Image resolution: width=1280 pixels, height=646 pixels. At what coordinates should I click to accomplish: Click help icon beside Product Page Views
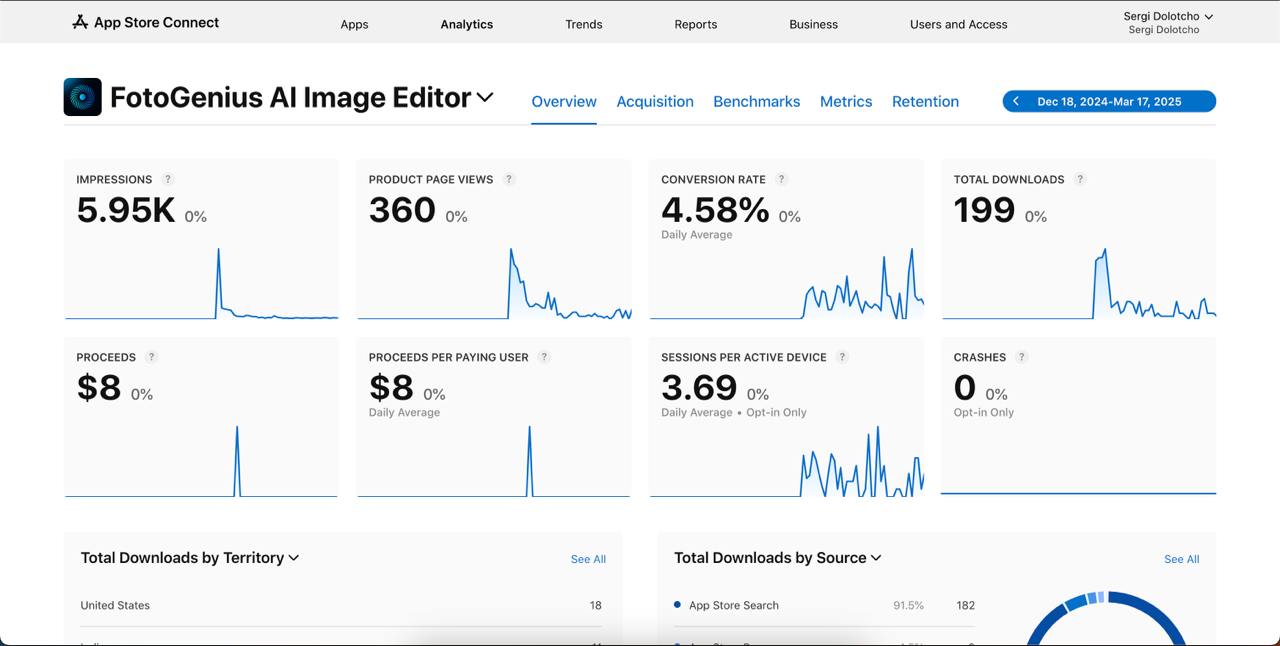pyautogui.click(x=509, y=179)
